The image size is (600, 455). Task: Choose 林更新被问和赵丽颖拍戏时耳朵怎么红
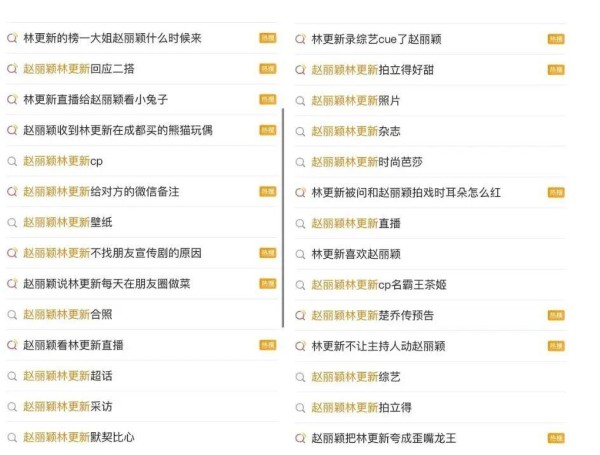click(430, 192)
